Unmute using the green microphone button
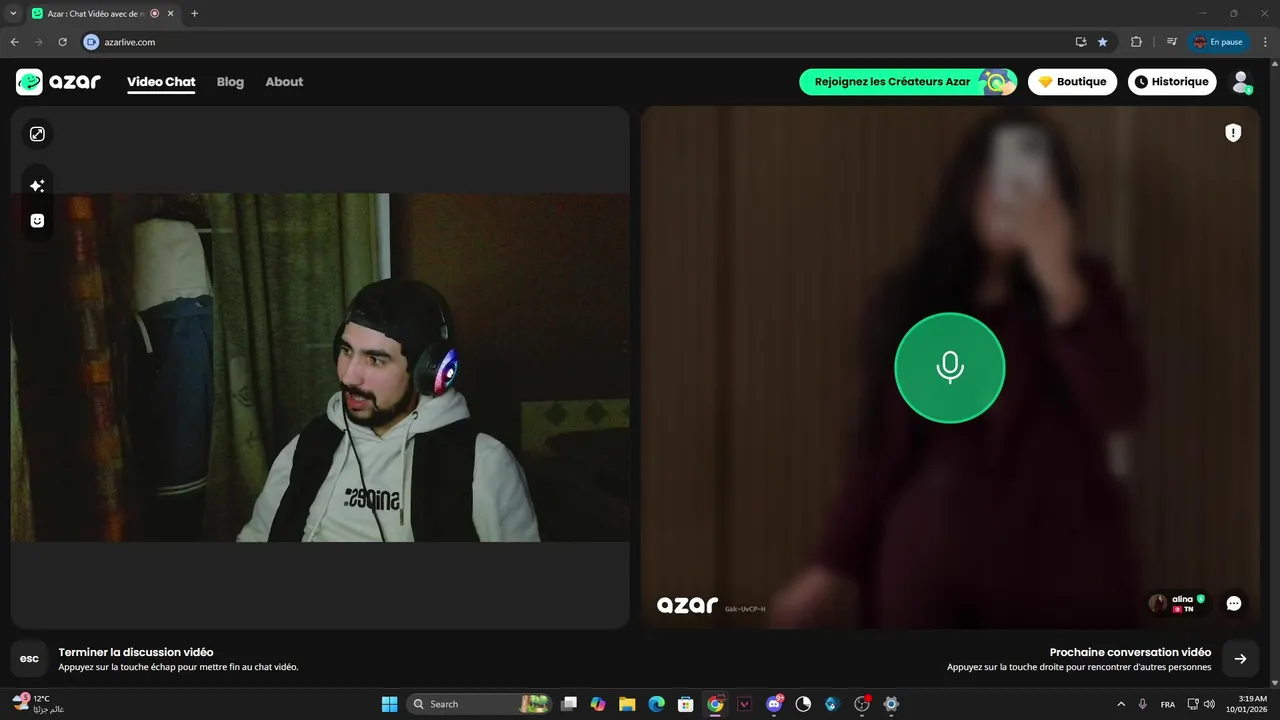 tap(949, 368)
